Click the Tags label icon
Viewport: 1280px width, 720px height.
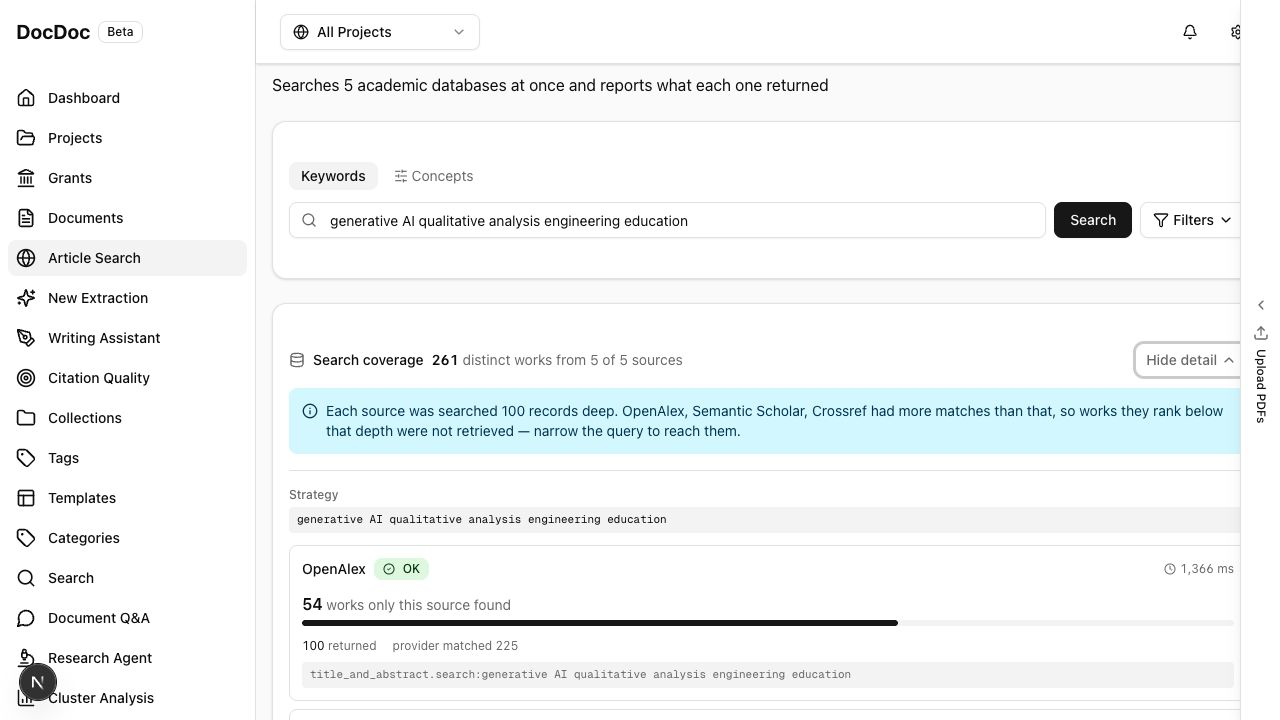click(27, 458)
